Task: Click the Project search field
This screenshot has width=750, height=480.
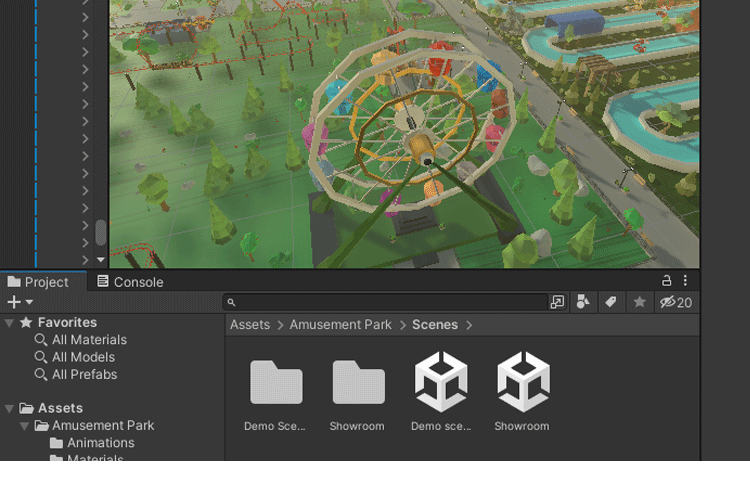Action: pos(390,302)
